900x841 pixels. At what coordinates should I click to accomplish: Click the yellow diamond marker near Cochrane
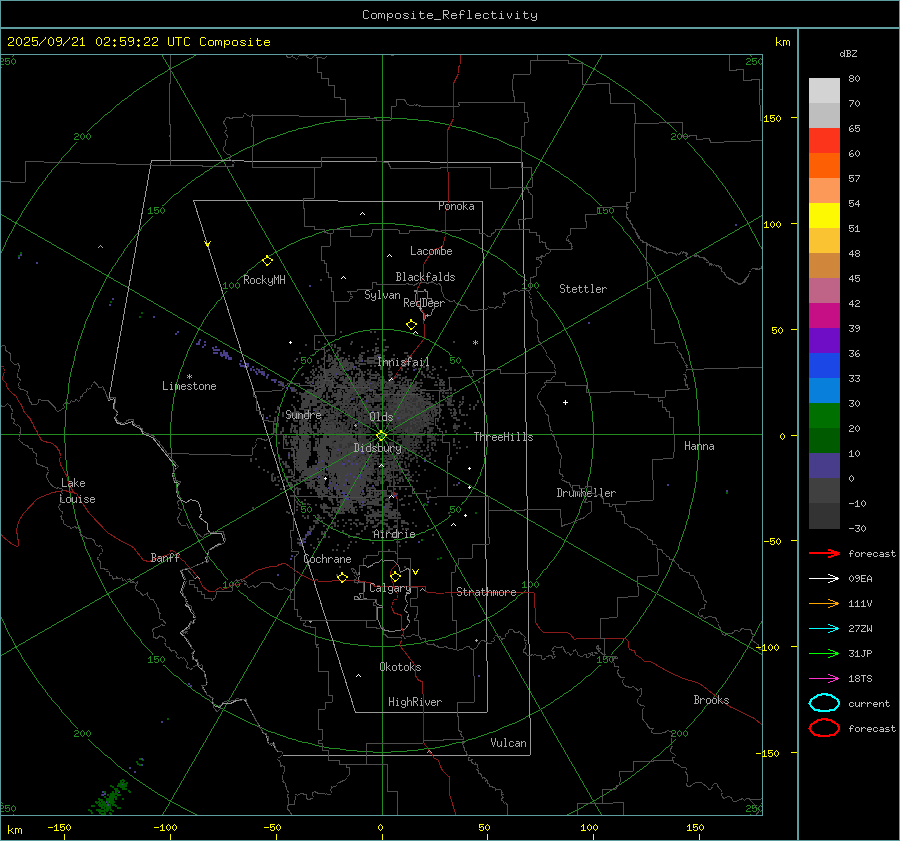(342, 578)
